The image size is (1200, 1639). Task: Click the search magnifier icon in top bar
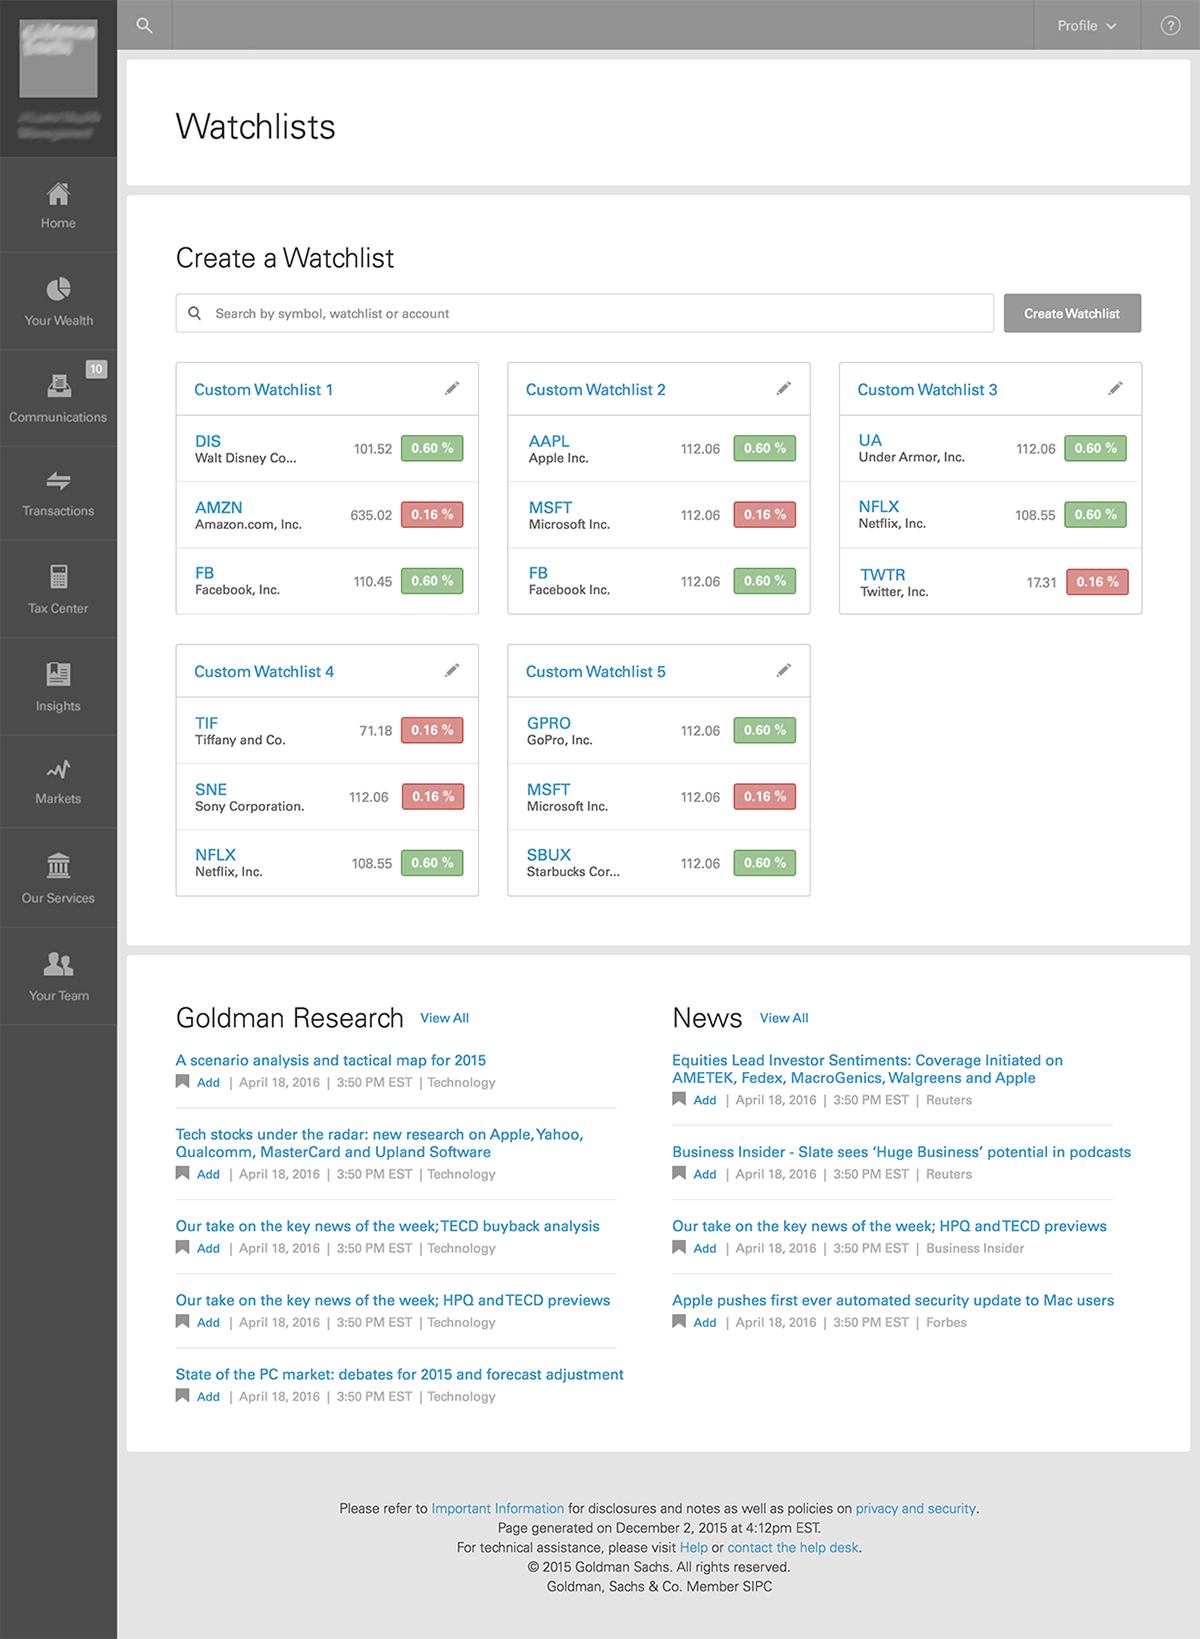(144, 25)
